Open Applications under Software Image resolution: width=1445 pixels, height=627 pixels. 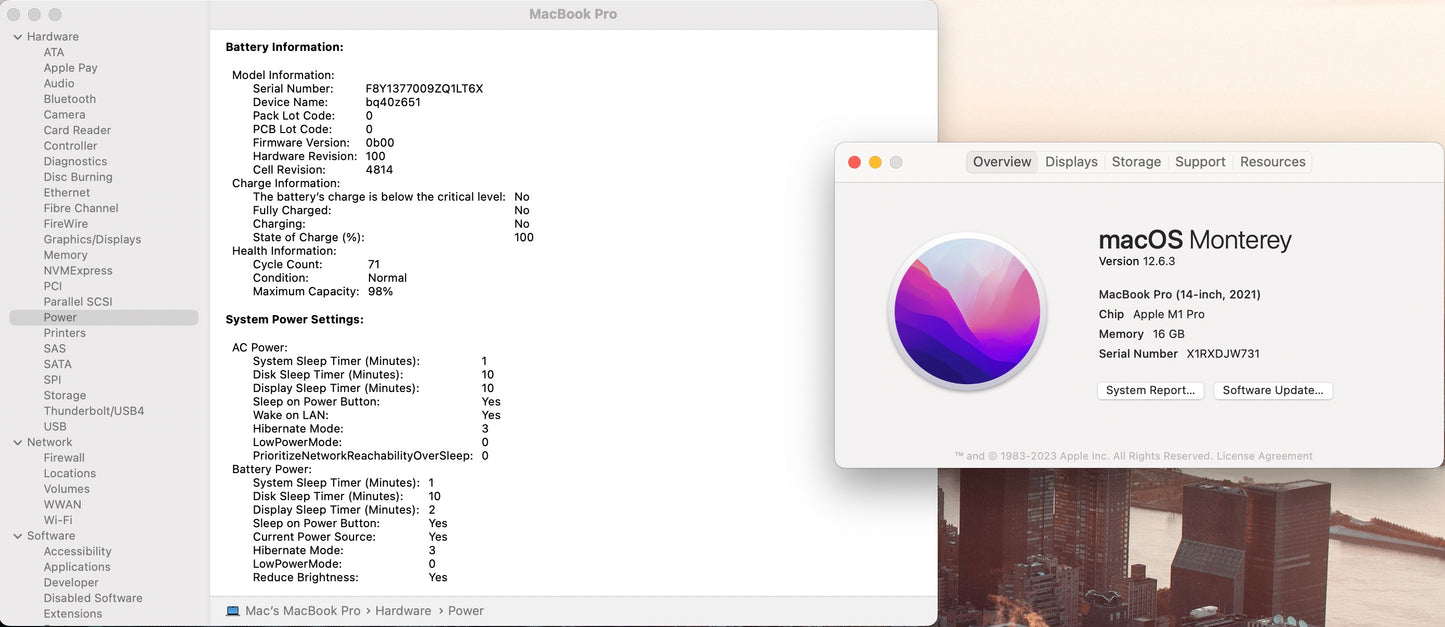tap(77, 567)
